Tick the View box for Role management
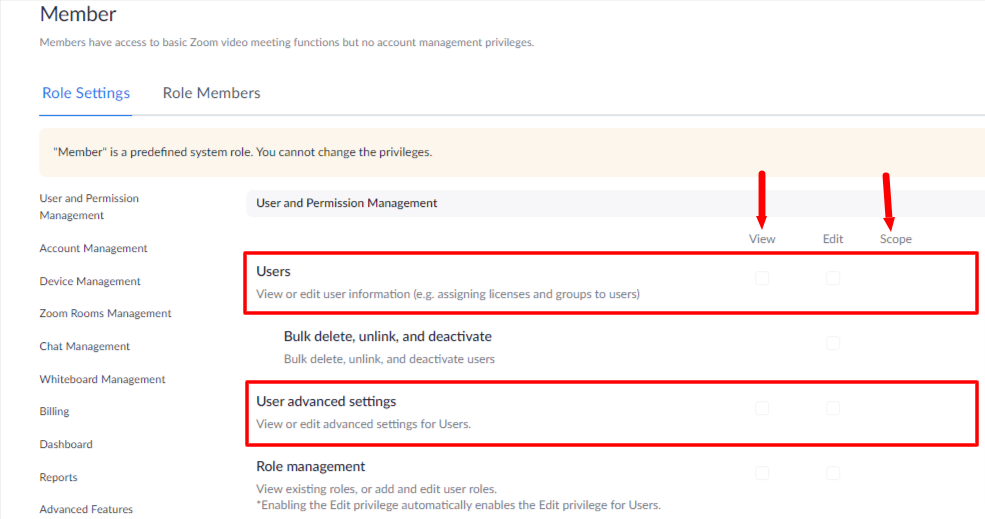The image size is (985, 519). 762,473
